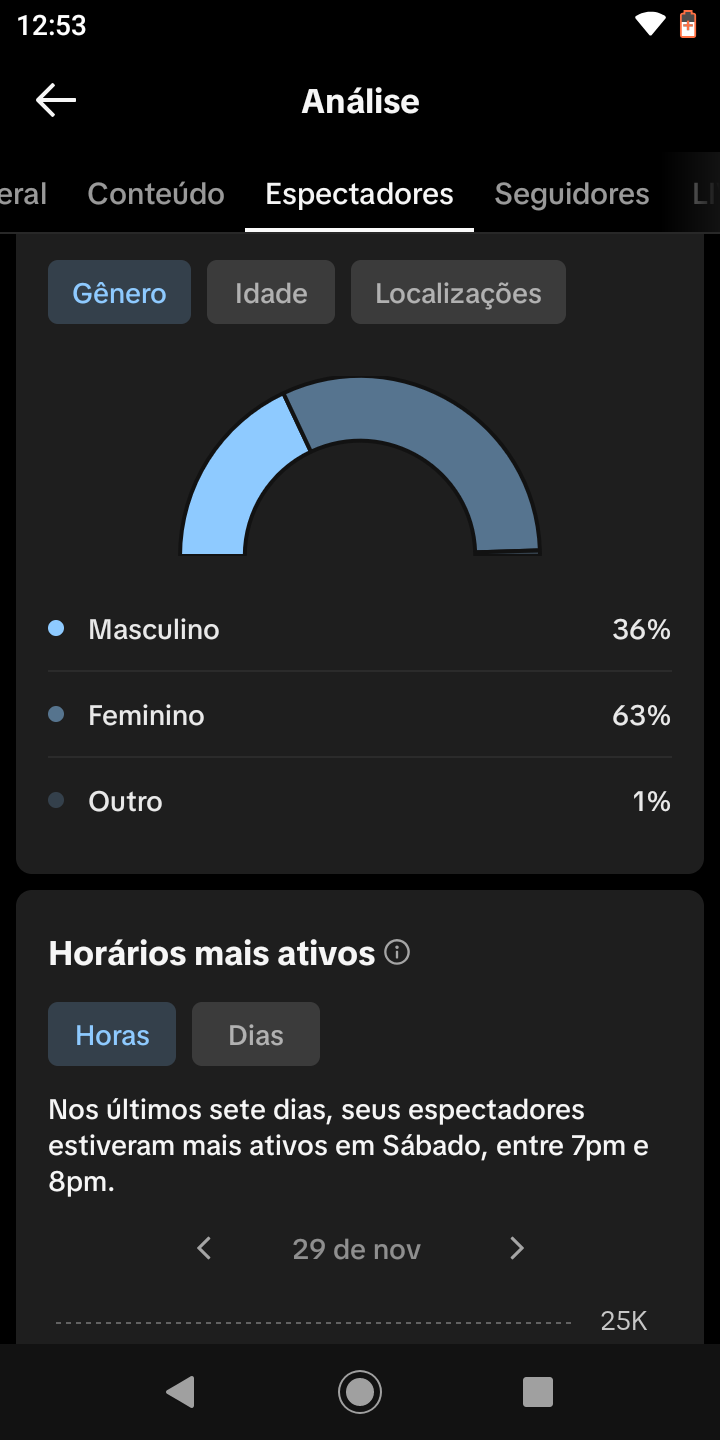720x1440 pixels.
Task: Tap info icon beside Horários mais ativos
Action: point(397,953)
